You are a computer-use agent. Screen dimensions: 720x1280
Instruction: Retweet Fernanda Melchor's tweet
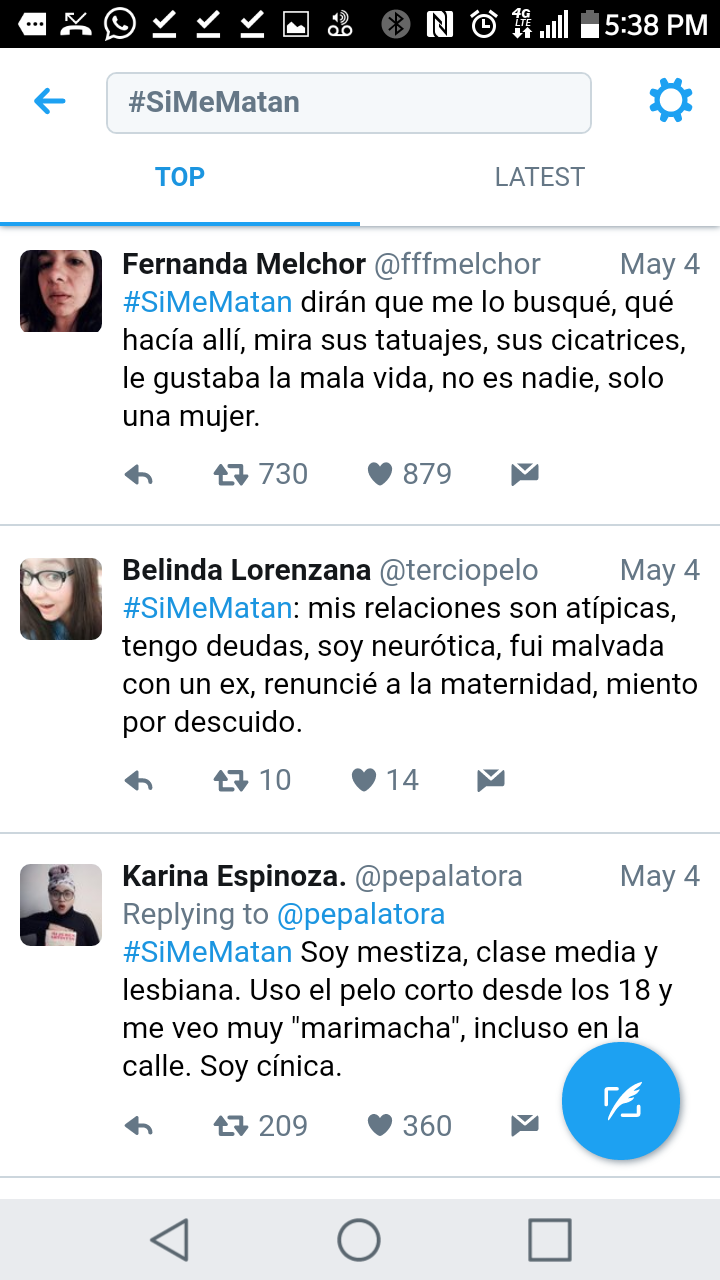231,474
